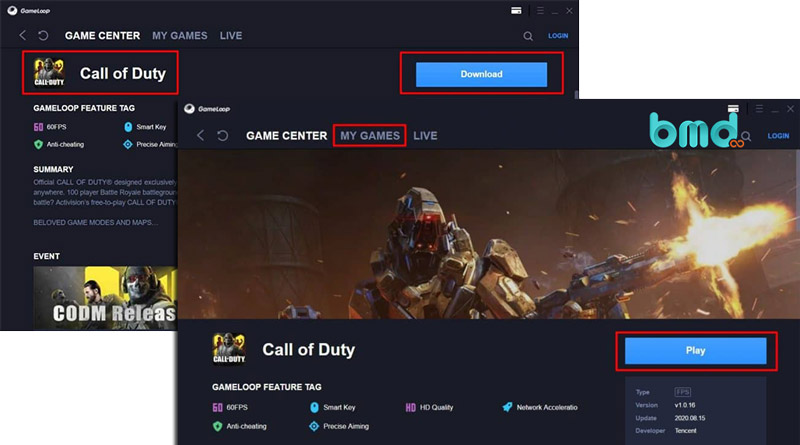Viewport: 800px width, 445px height.
Task: Minimize the front Gameloop window
Action: [x=775, y=109]
